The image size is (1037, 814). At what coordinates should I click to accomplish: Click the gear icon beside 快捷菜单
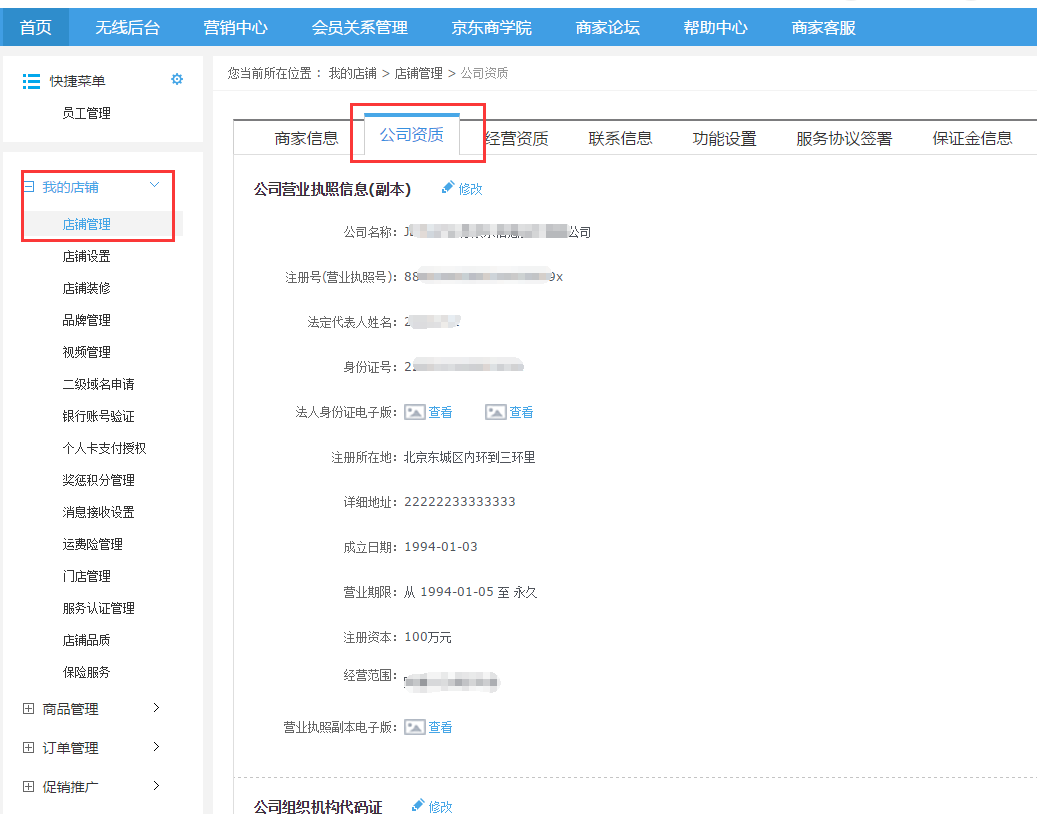click(x=177, y=80)
